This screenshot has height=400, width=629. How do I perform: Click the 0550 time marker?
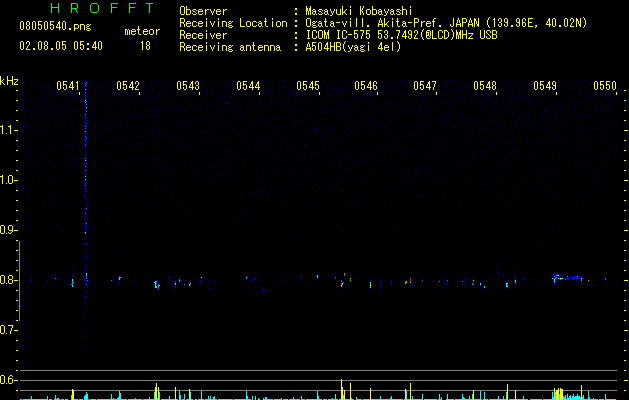click(605, 86)
